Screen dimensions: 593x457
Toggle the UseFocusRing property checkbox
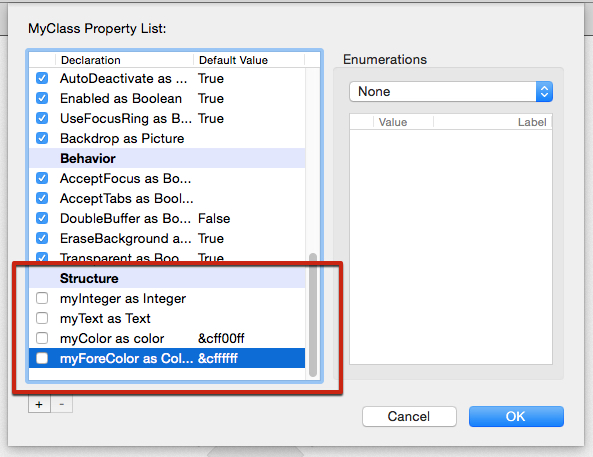click(42, 118)
